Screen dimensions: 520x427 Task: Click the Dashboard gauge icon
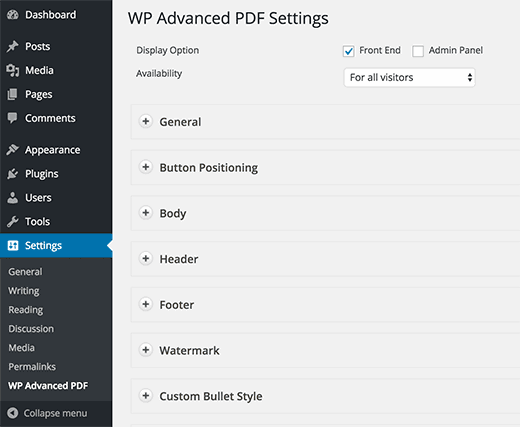click(13, 15)
